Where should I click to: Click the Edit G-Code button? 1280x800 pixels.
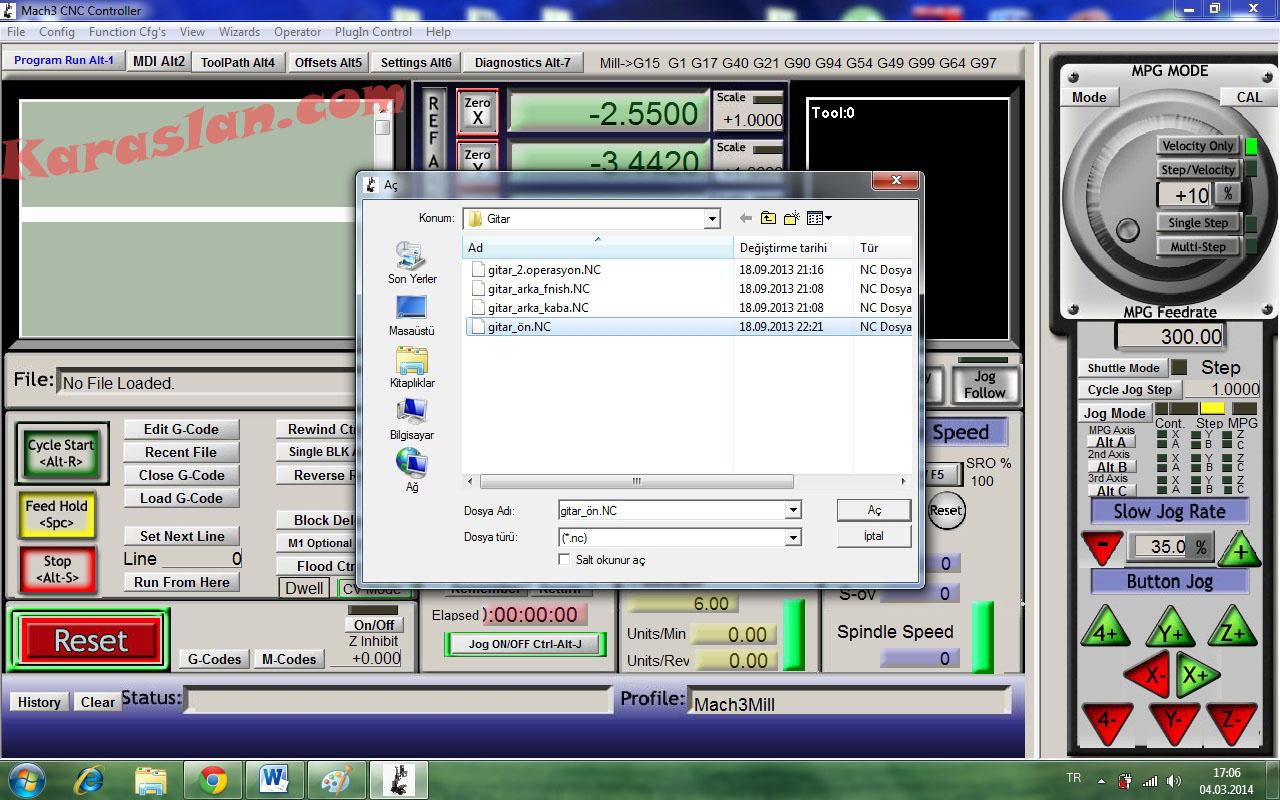181,429
